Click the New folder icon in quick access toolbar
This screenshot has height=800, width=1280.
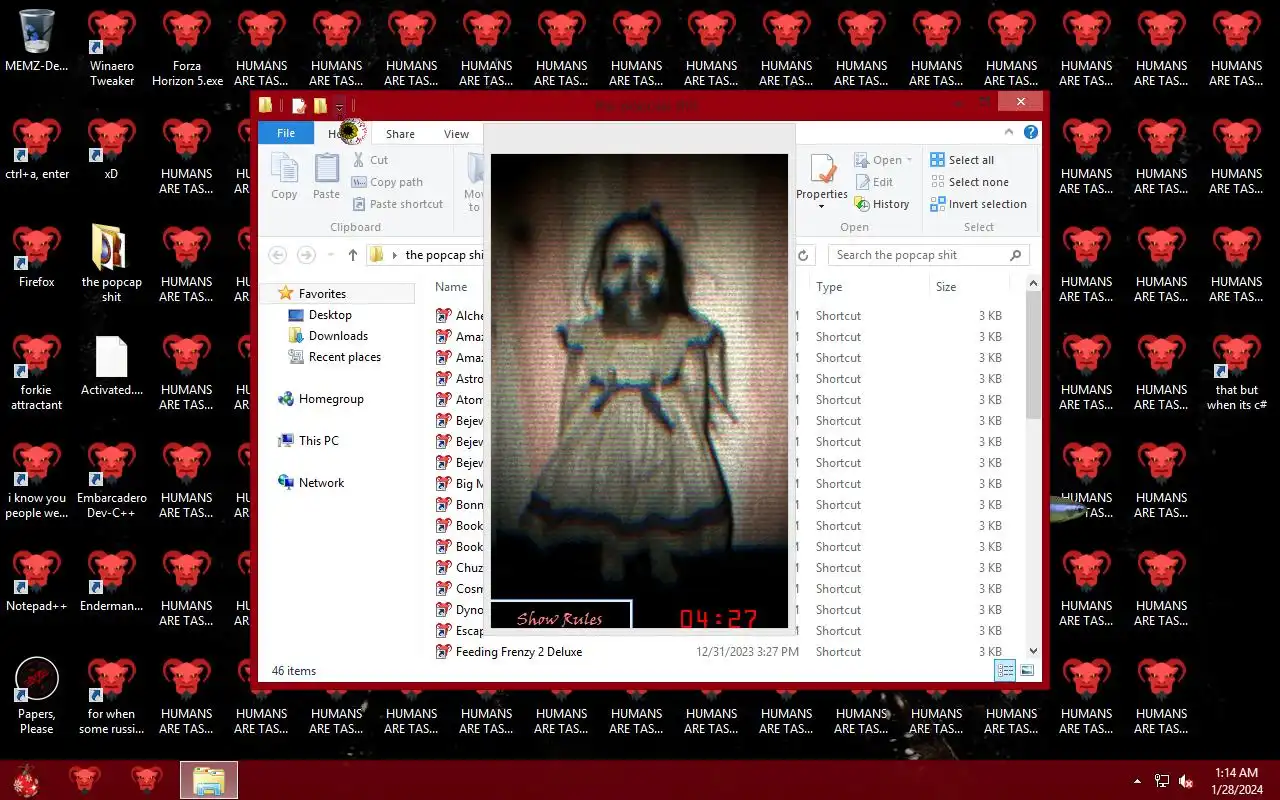click(x=320, y=105)
